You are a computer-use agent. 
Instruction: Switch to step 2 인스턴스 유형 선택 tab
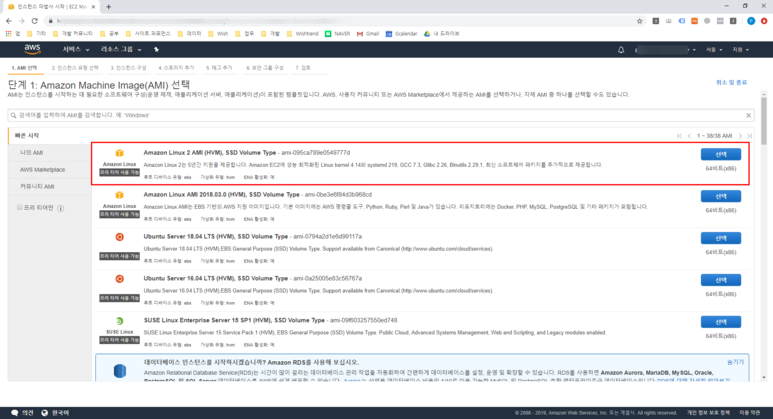click(75, 68)
